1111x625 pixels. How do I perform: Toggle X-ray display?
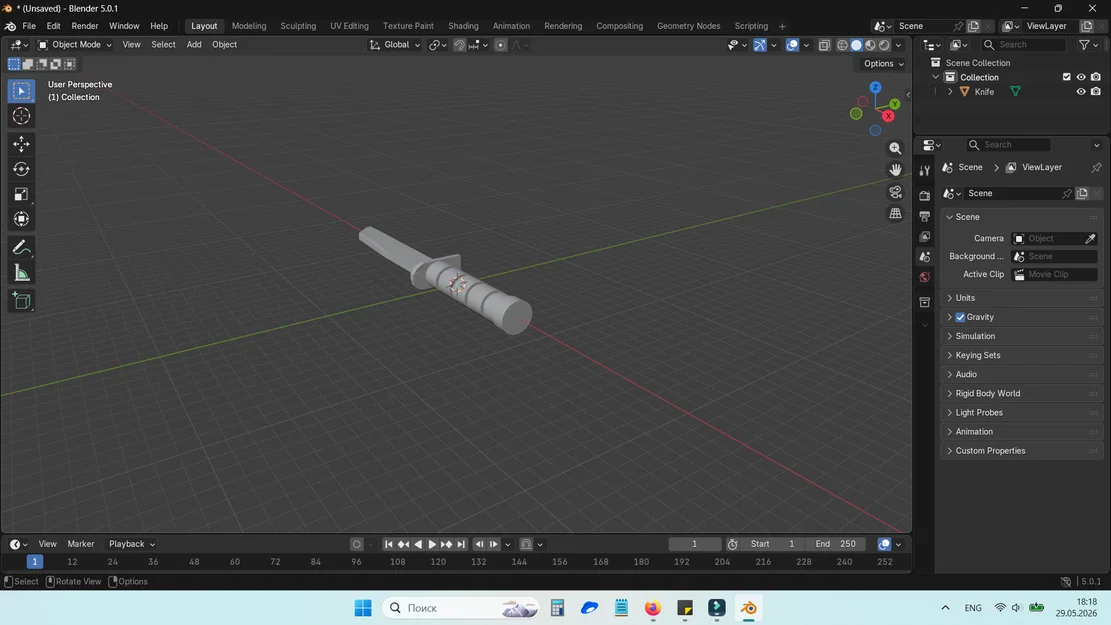824,45
